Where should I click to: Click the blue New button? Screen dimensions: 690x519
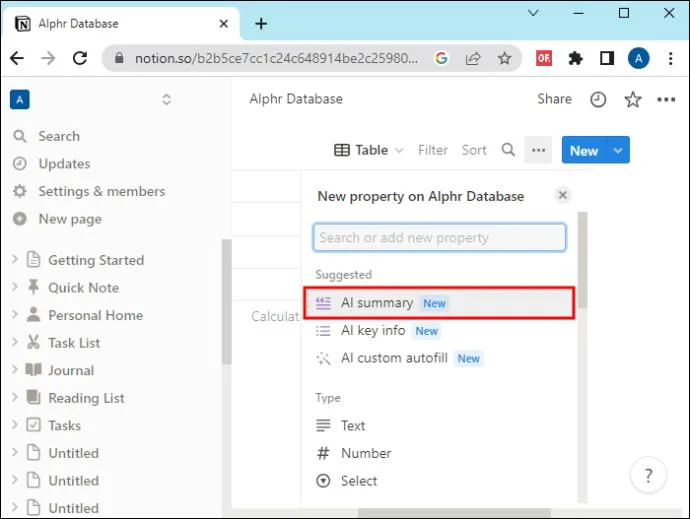[584, 150]
